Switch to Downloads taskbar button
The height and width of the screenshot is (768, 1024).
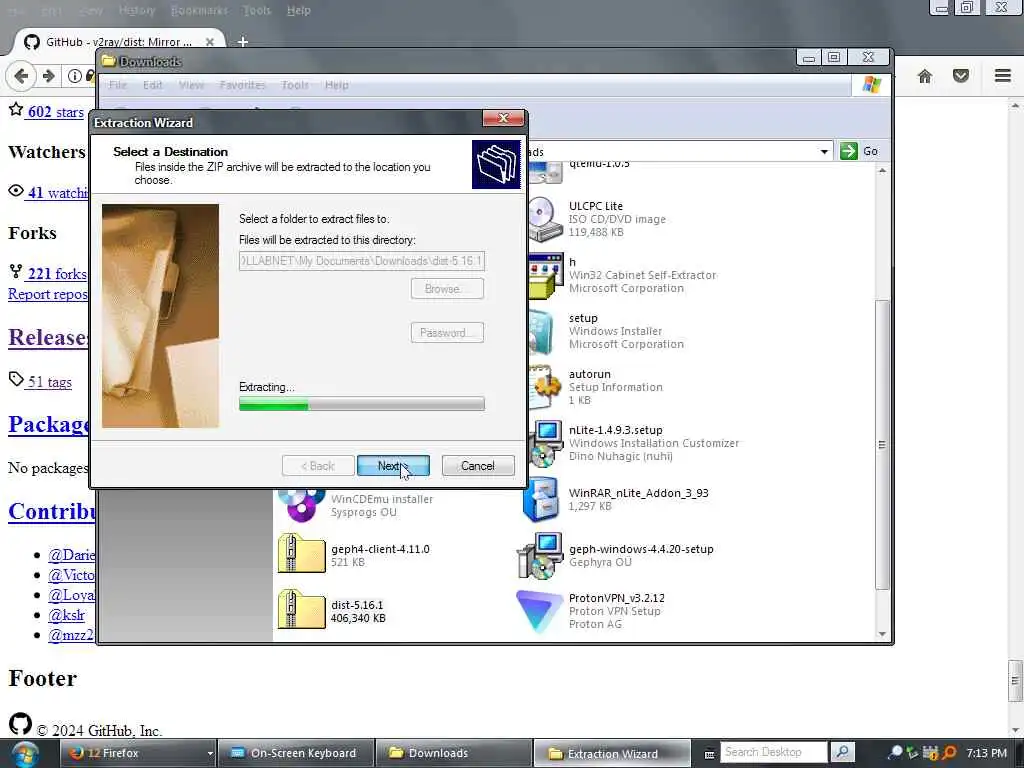coord(455,753)
